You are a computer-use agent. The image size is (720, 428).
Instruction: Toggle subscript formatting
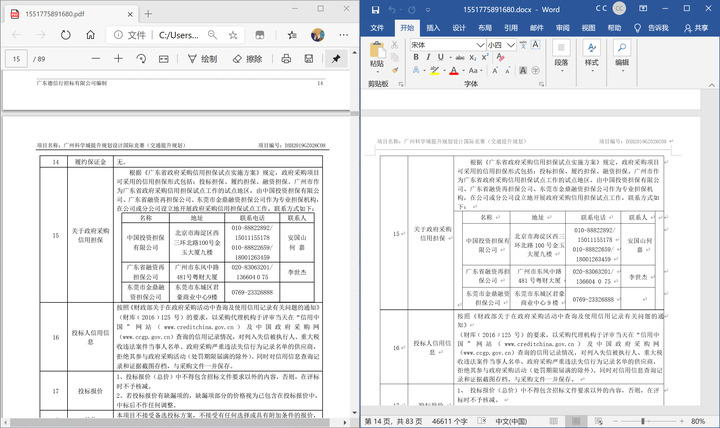(473, 57)
